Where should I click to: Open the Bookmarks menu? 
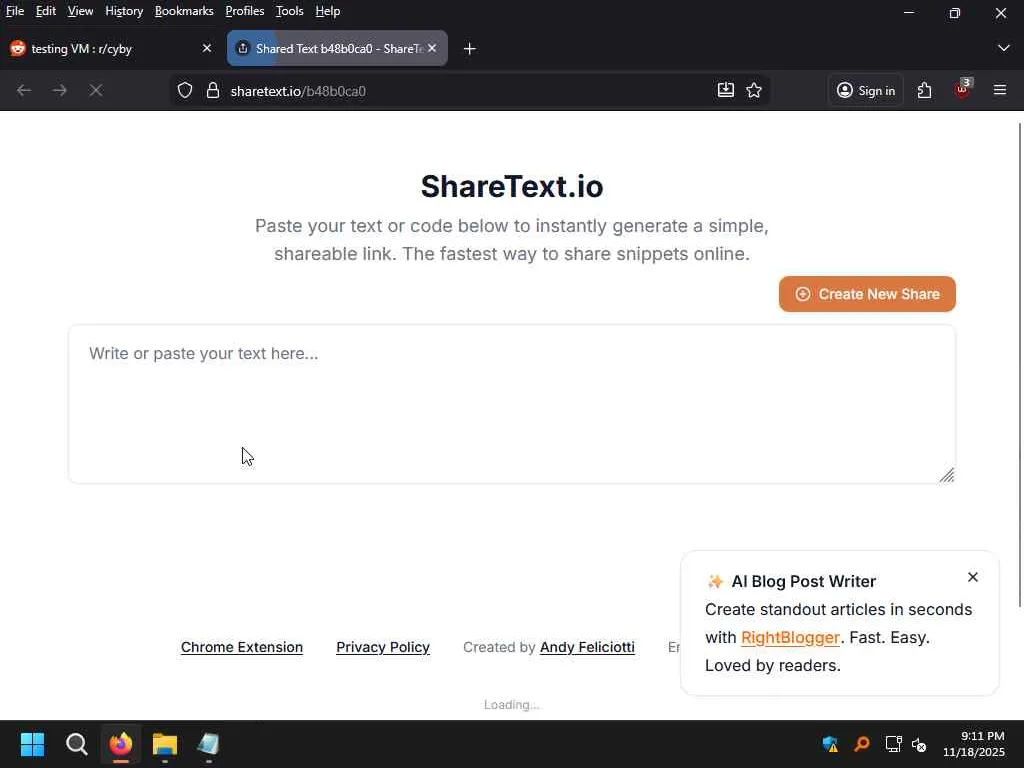pyautogui.click(x=184, y=11)
